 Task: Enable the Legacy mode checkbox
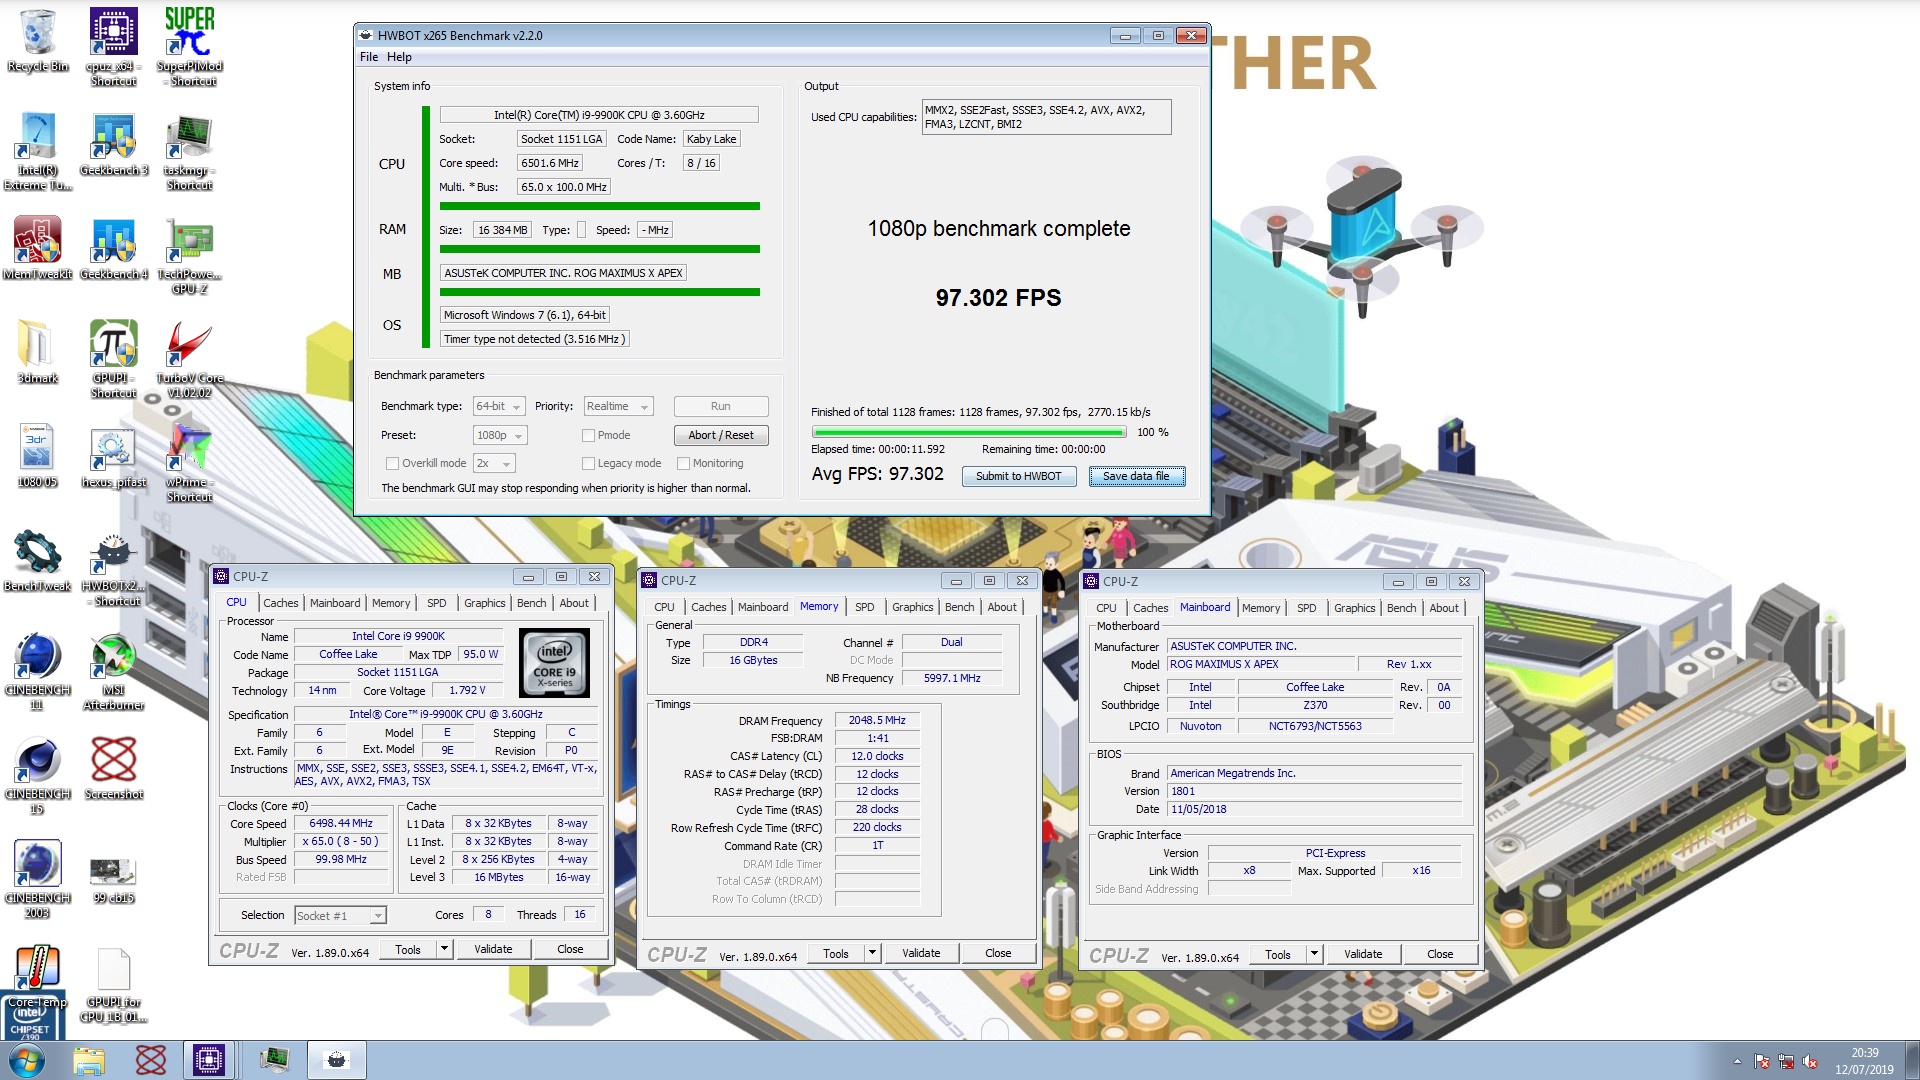pyautogui.click(x=588, y=463)
